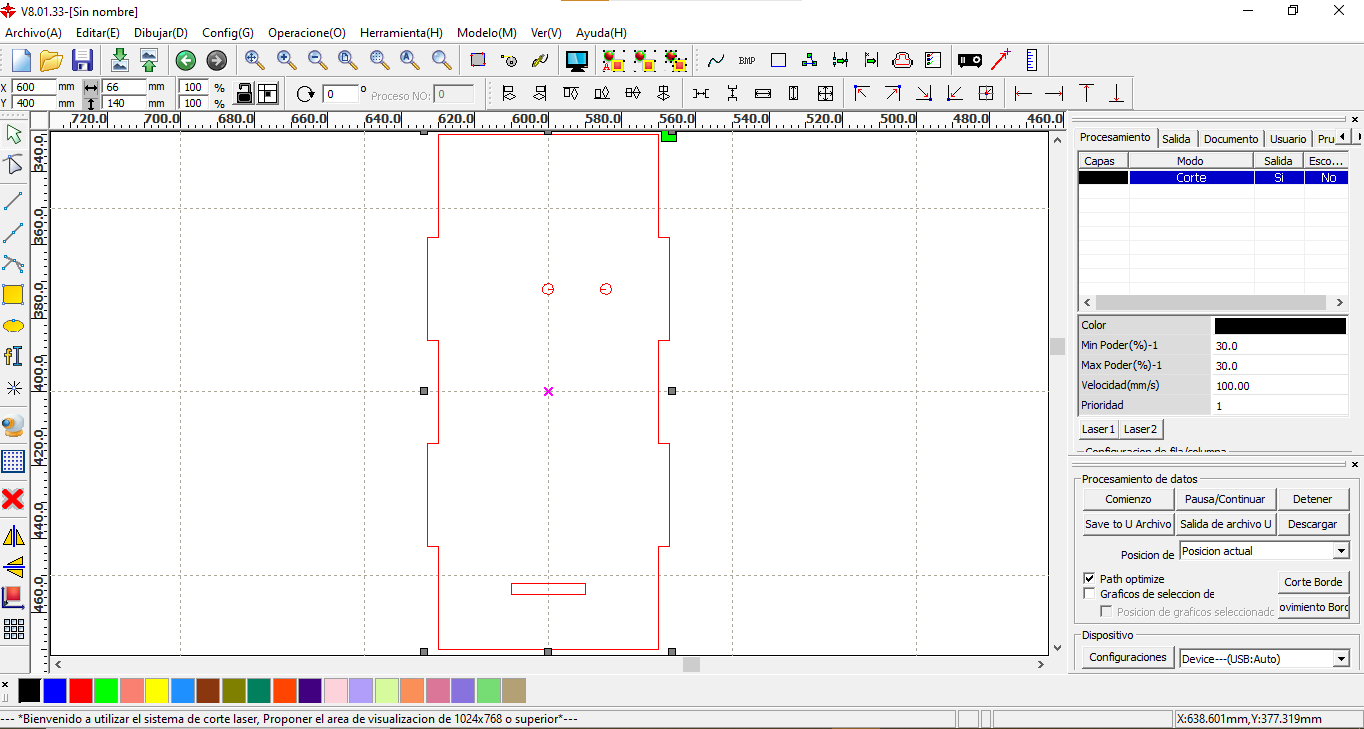Click the Comienzo button

(1128, 499)
